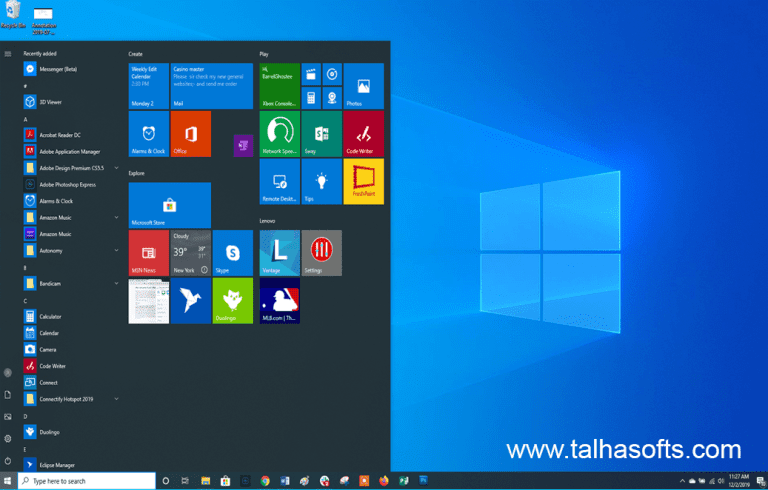Screen dimensions: 768x490
Task: Open the Weekly Edit Calendar tile
Action: [148, 86]
